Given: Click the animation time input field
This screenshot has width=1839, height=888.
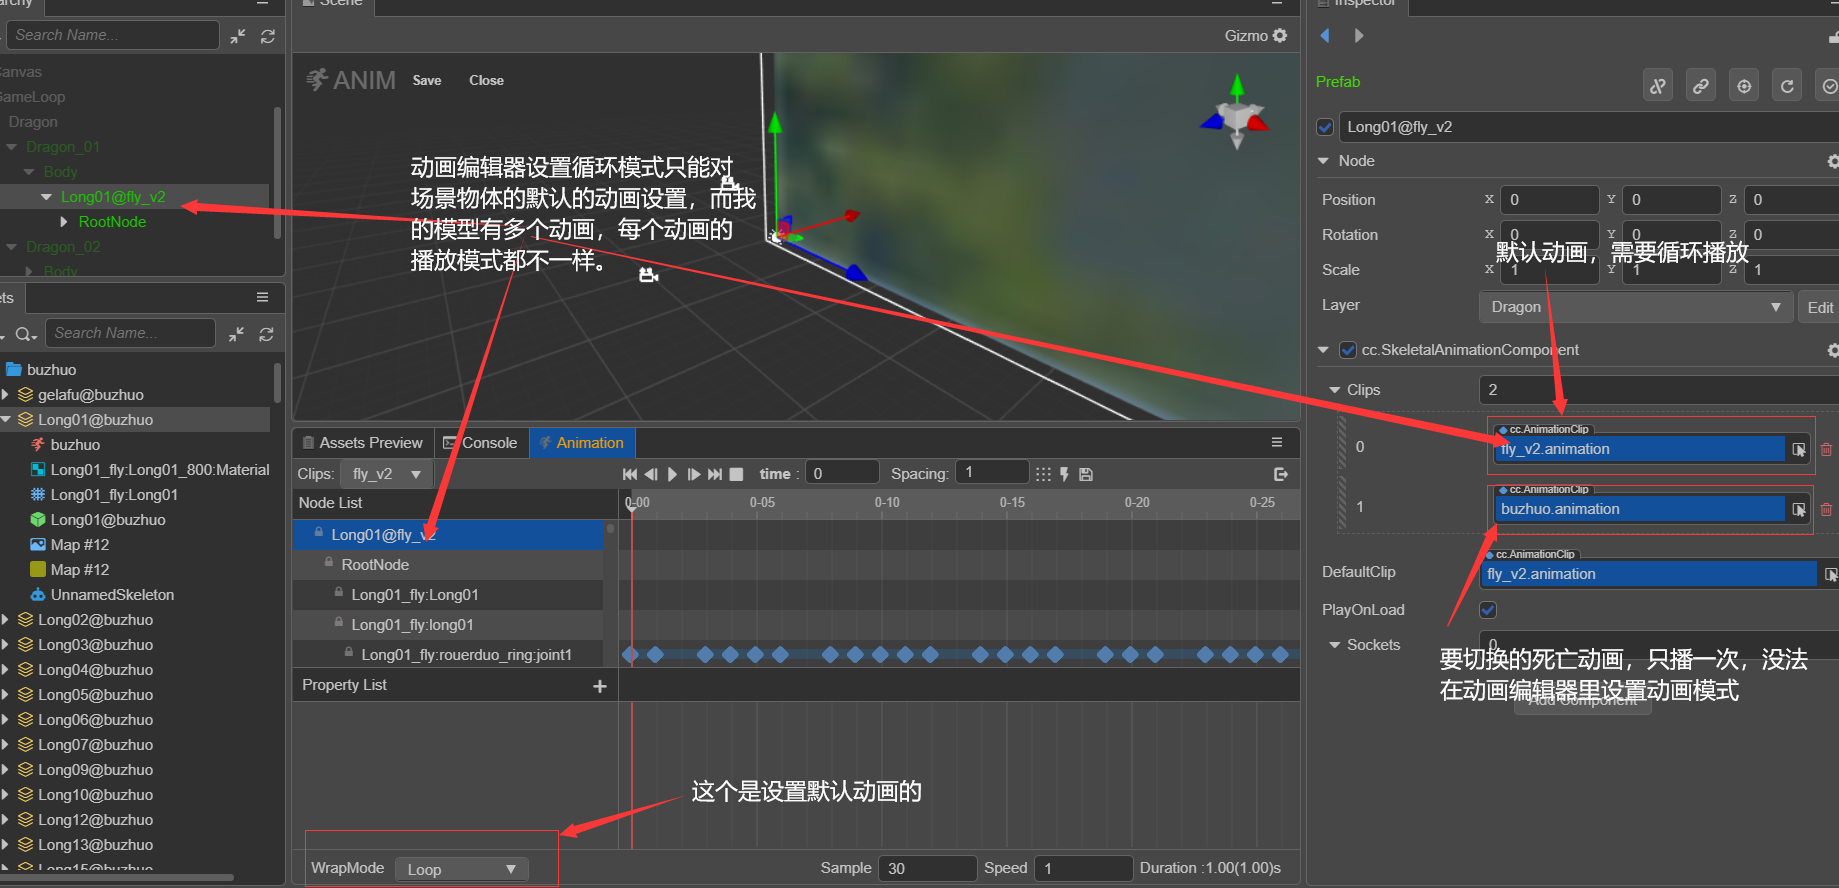Looking at the screenshot, I should (842, 474).
